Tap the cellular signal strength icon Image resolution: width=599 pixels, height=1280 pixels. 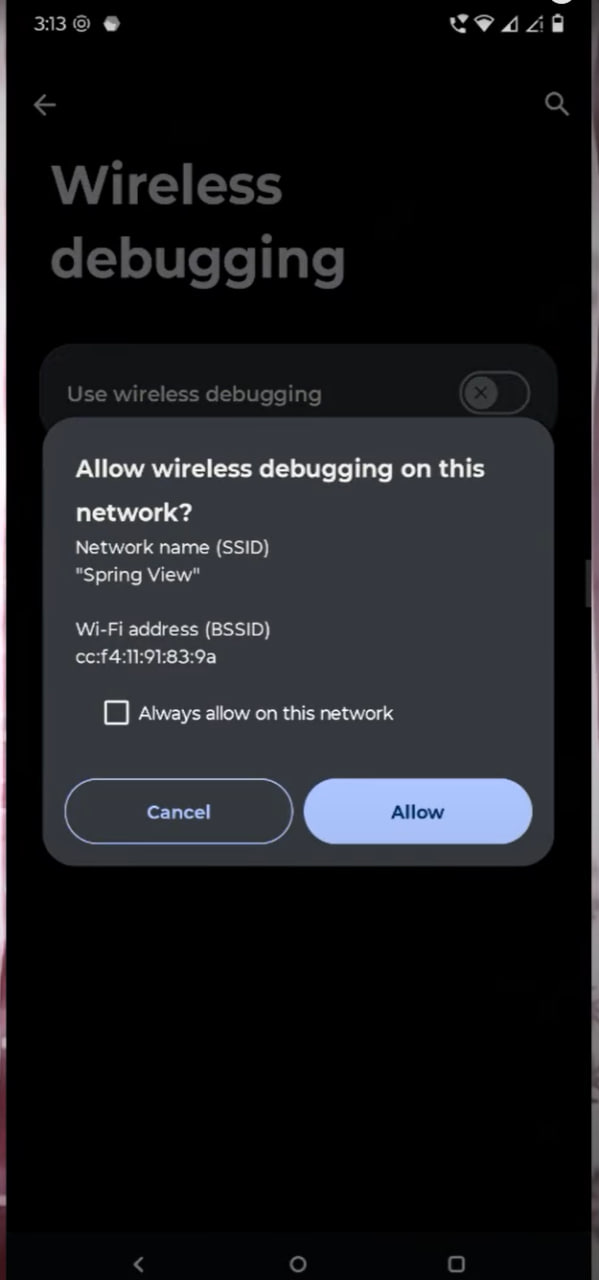(510, 24)
